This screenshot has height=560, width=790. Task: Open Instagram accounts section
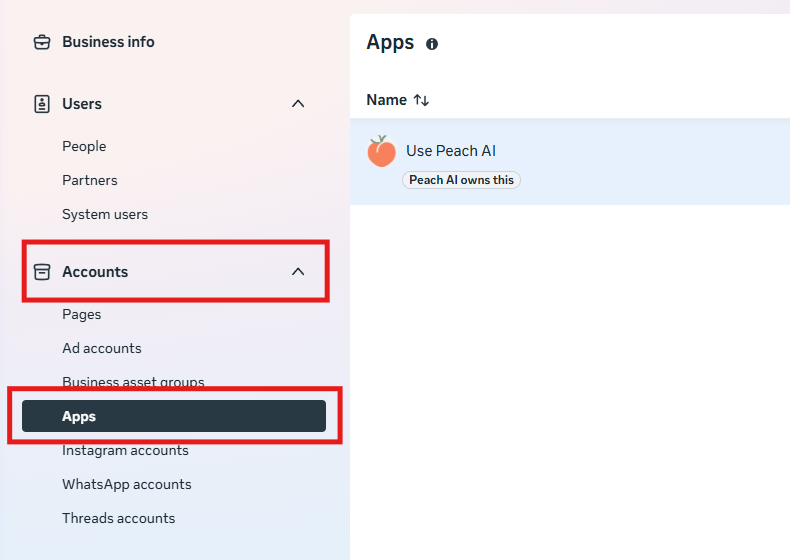[x=125, y=451]
